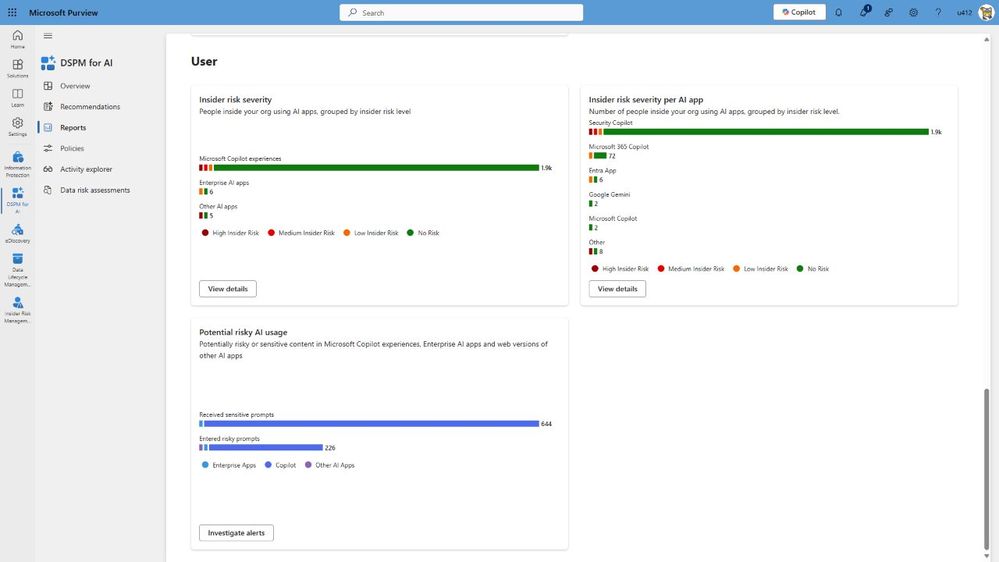Click the connections icon left of the settings gear

tap(888, 12)
